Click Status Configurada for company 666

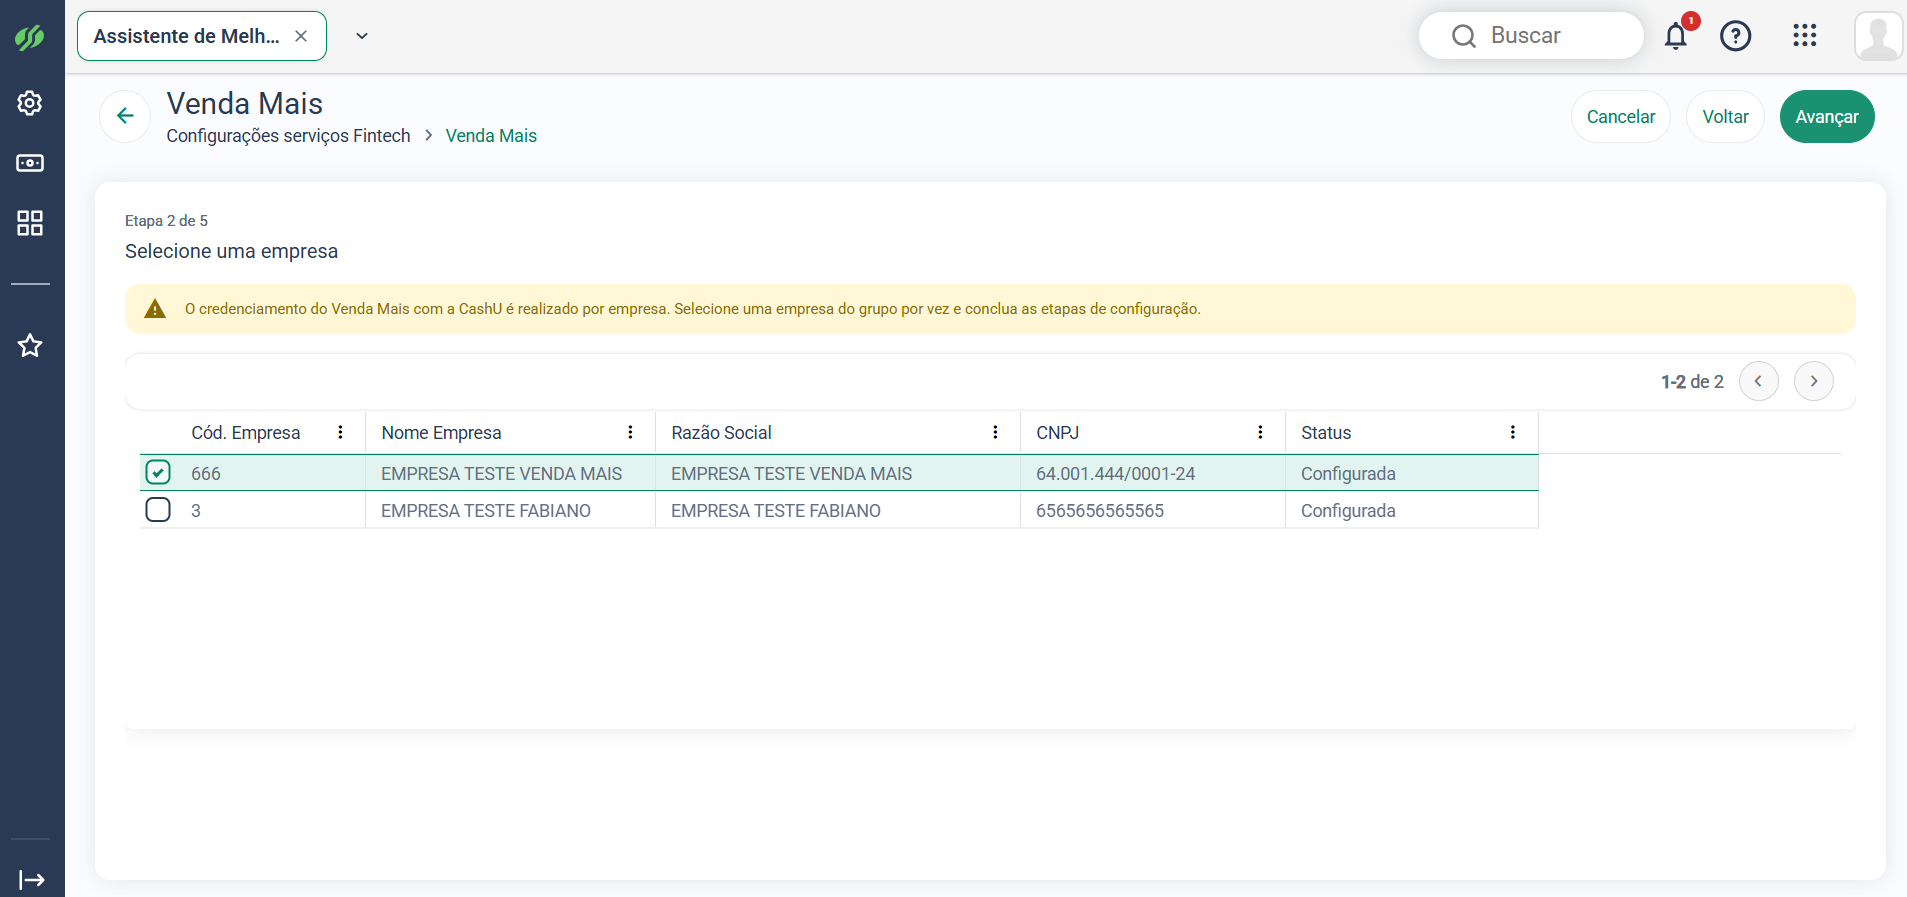click(x=1411, y=473)
